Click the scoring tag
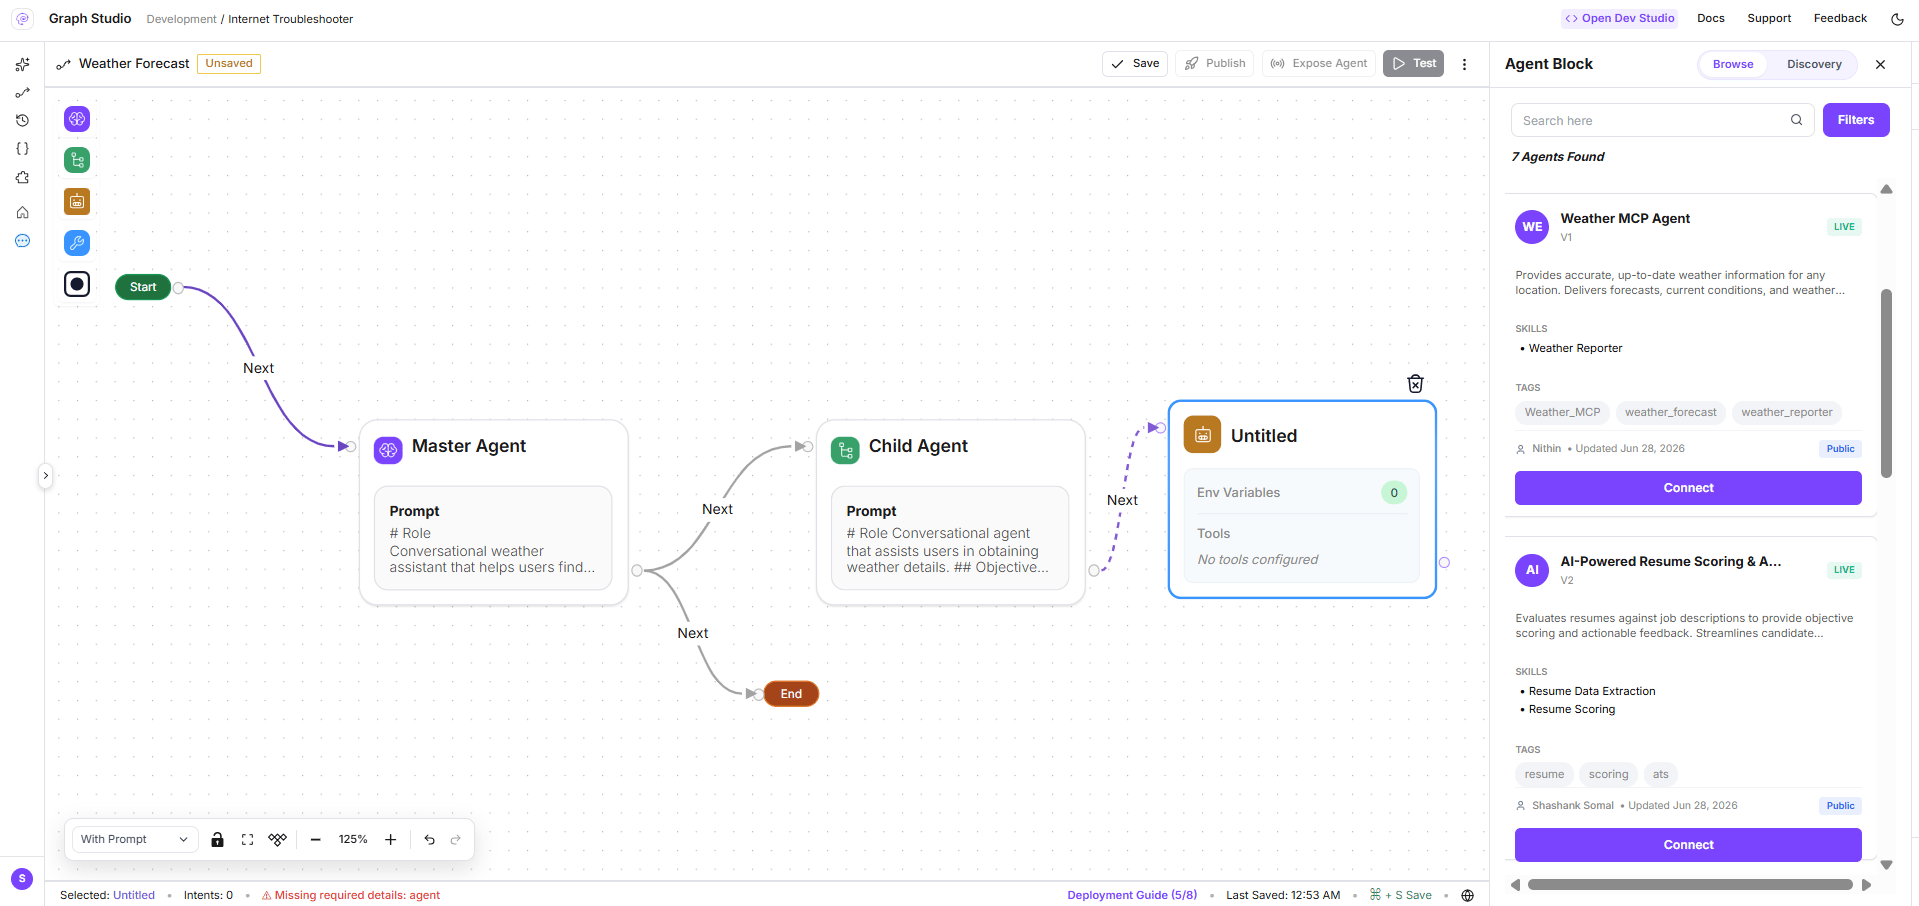The width and height of the screenshot is (1919, 906). point(1608,774)
